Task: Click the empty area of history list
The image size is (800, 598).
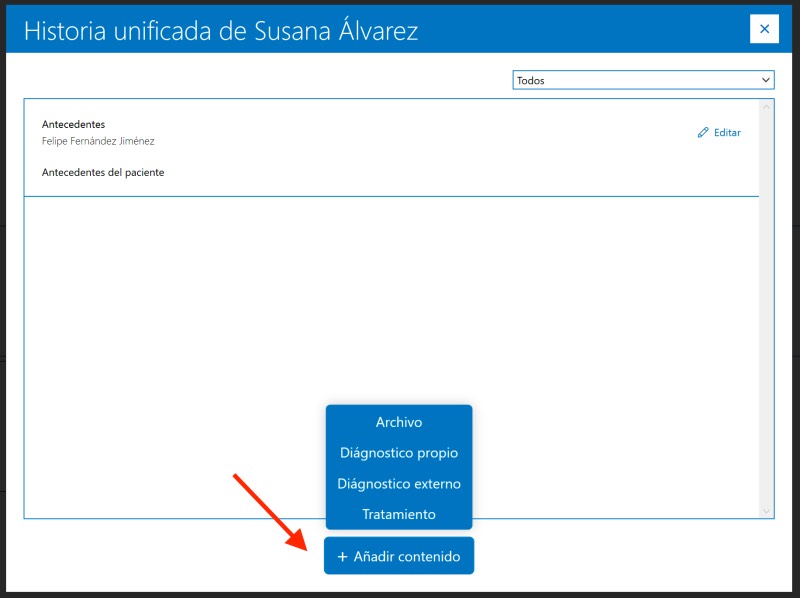Action: (x=200, y=330)
